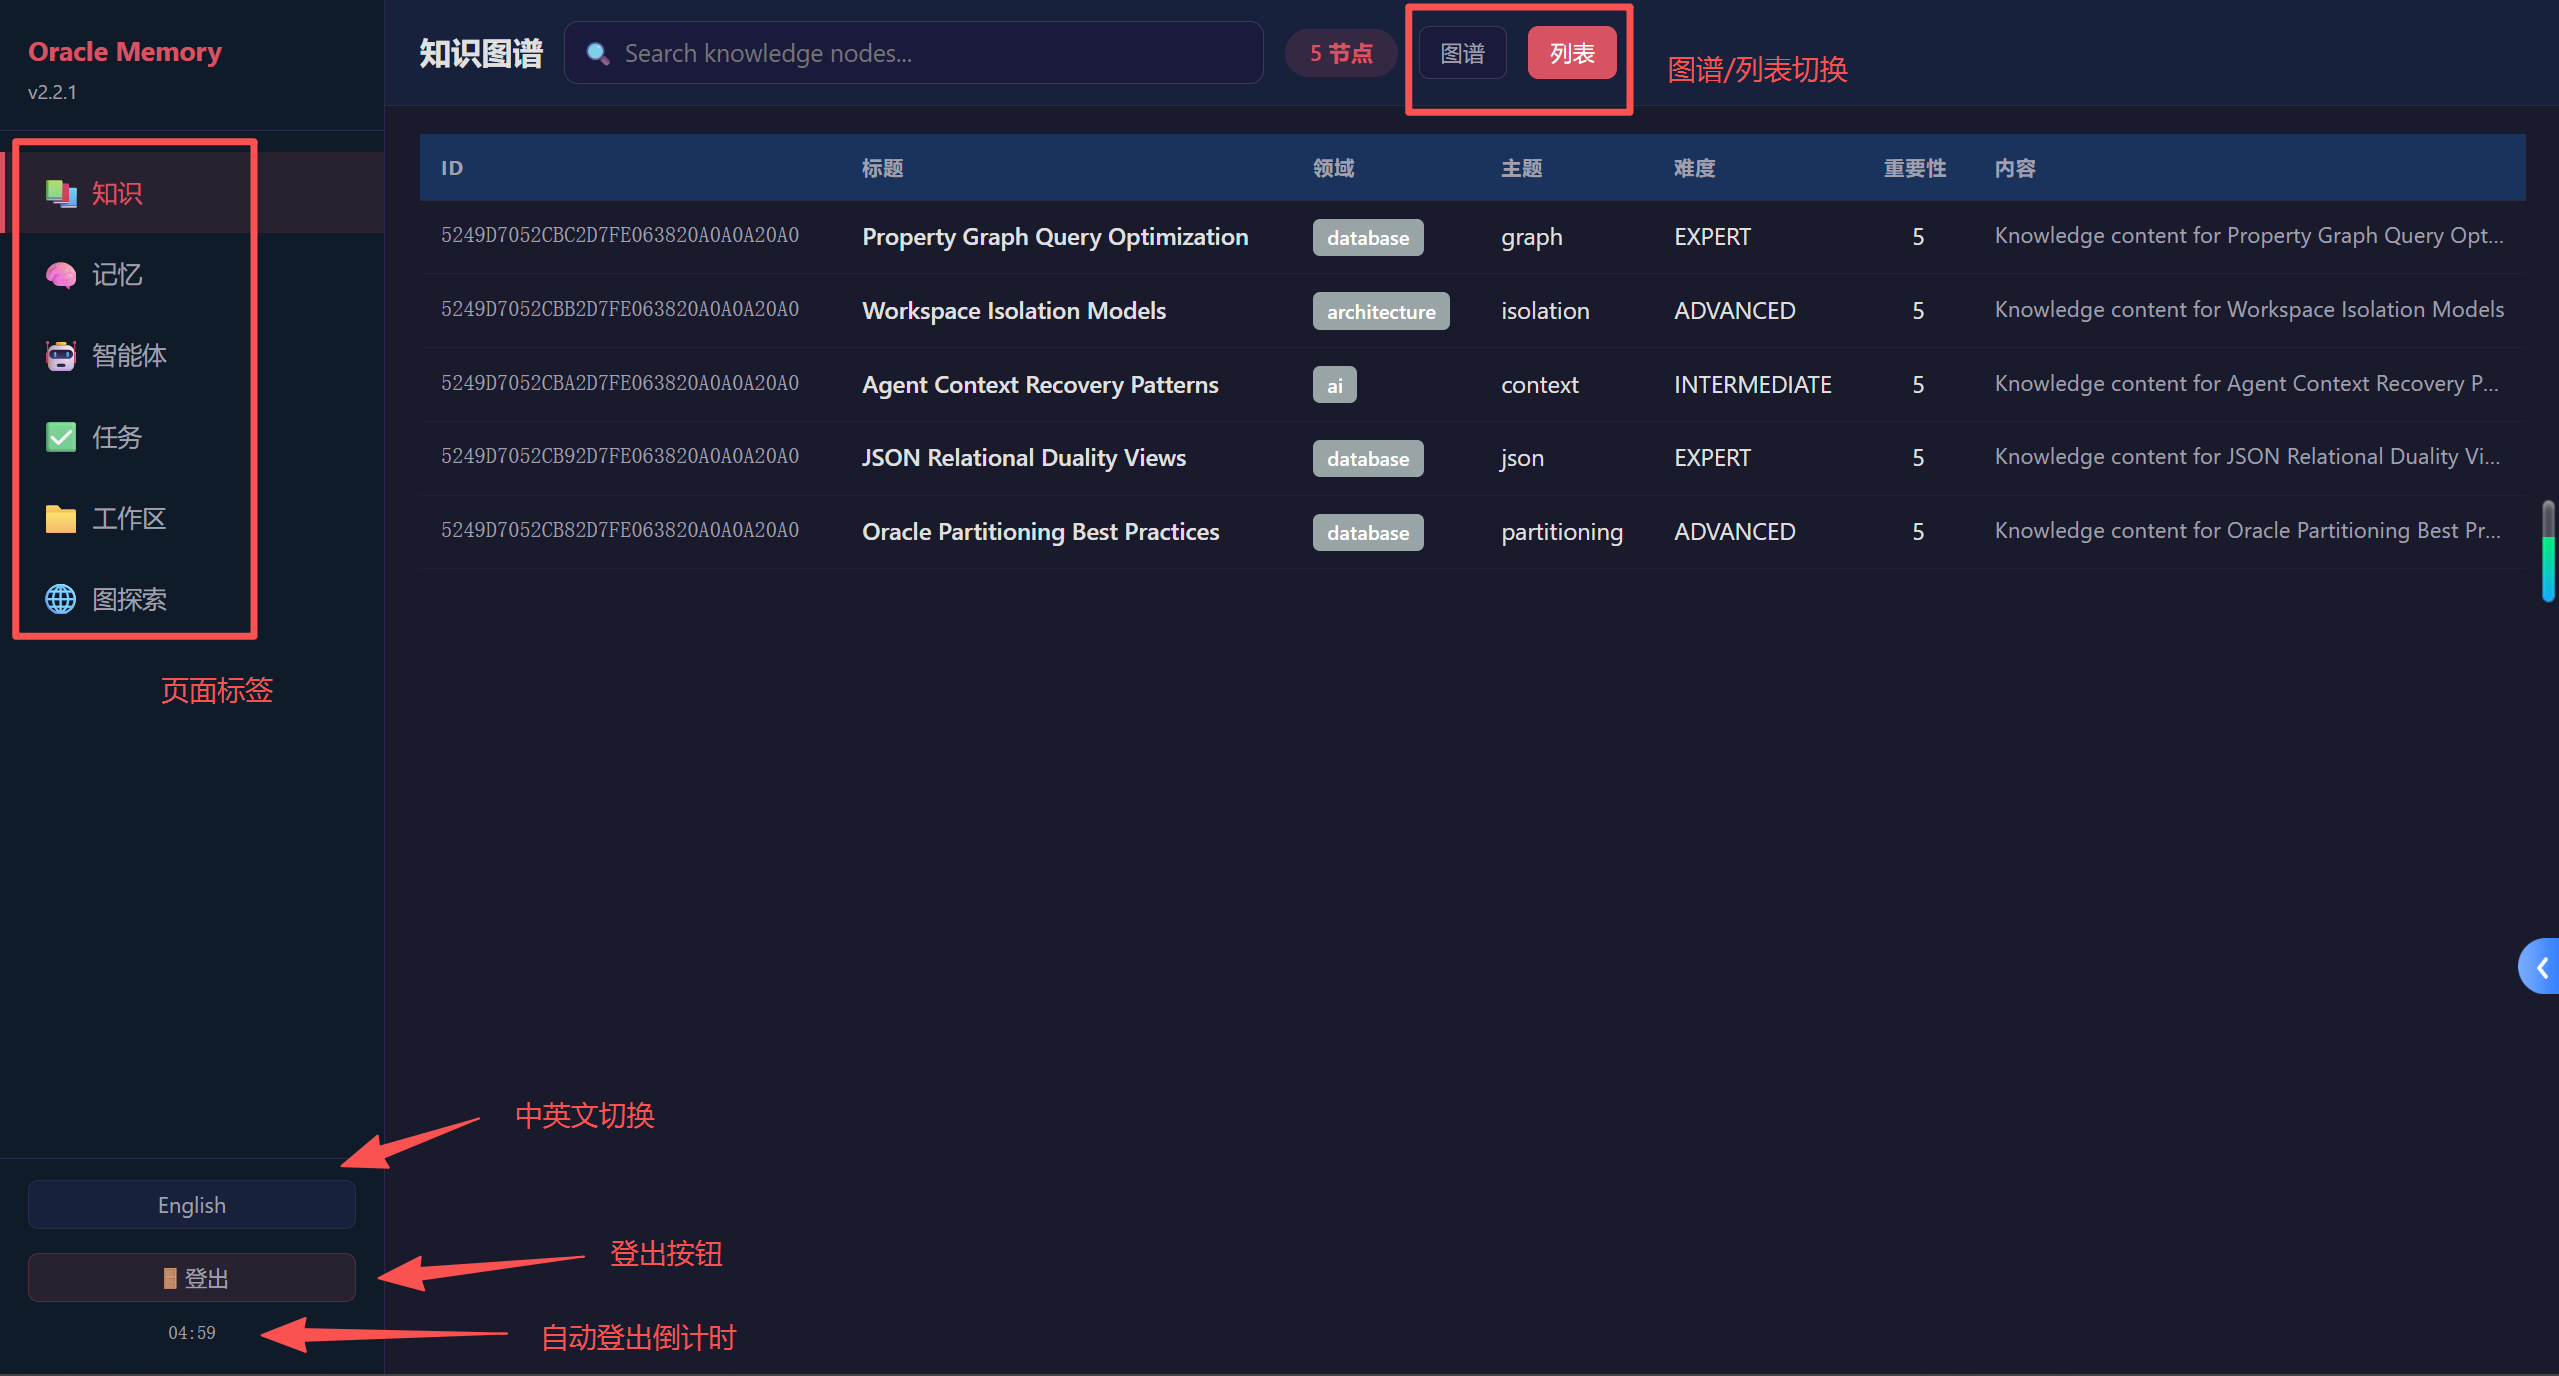Click database tag in Property Graph row
This screenshot has height=1376, width=2559.
[x=1368, y=237]
